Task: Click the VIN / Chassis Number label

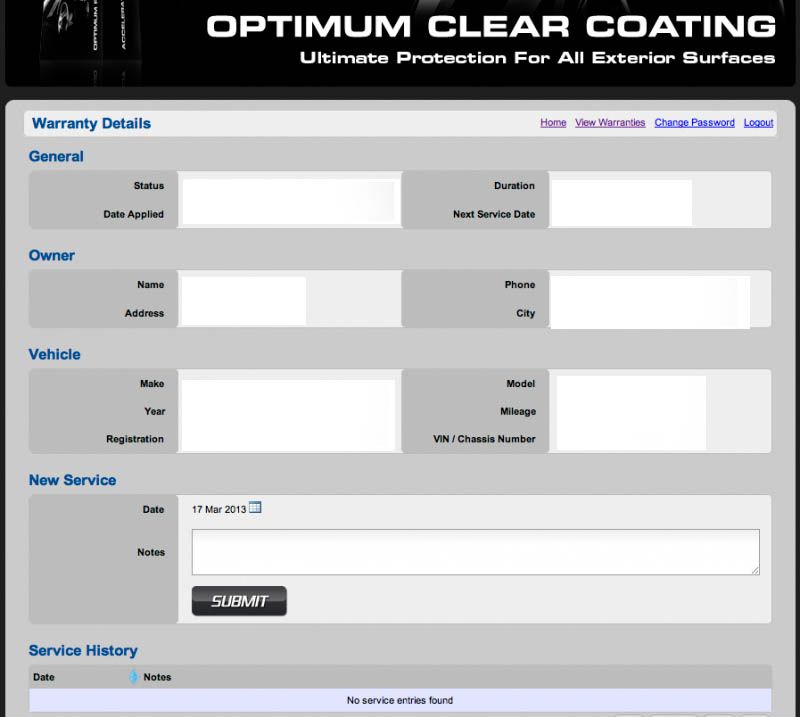Action: click(484, 439)
